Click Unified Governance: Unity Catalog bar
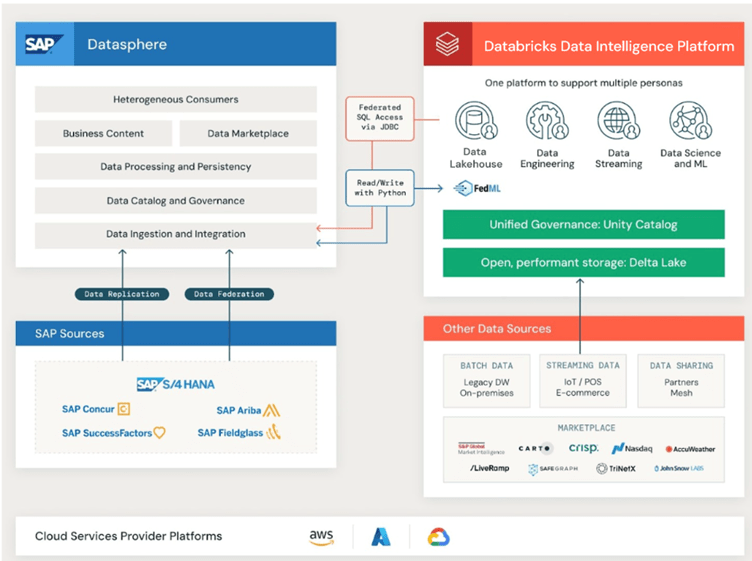This screenshot has height=561, width=752. [x=584, y=224]
